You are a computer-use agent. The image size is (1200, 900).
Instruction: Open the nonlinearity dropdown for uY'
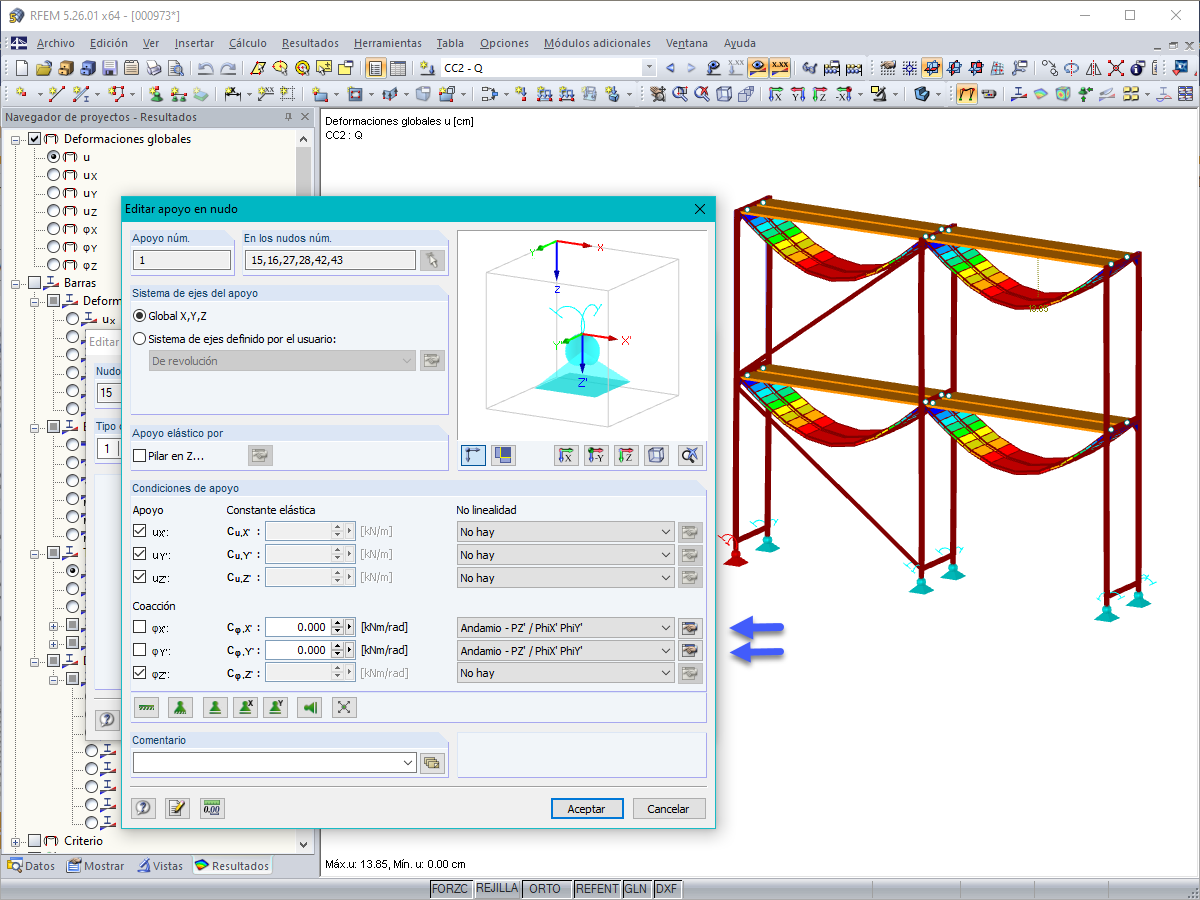(x=566, y=555)
